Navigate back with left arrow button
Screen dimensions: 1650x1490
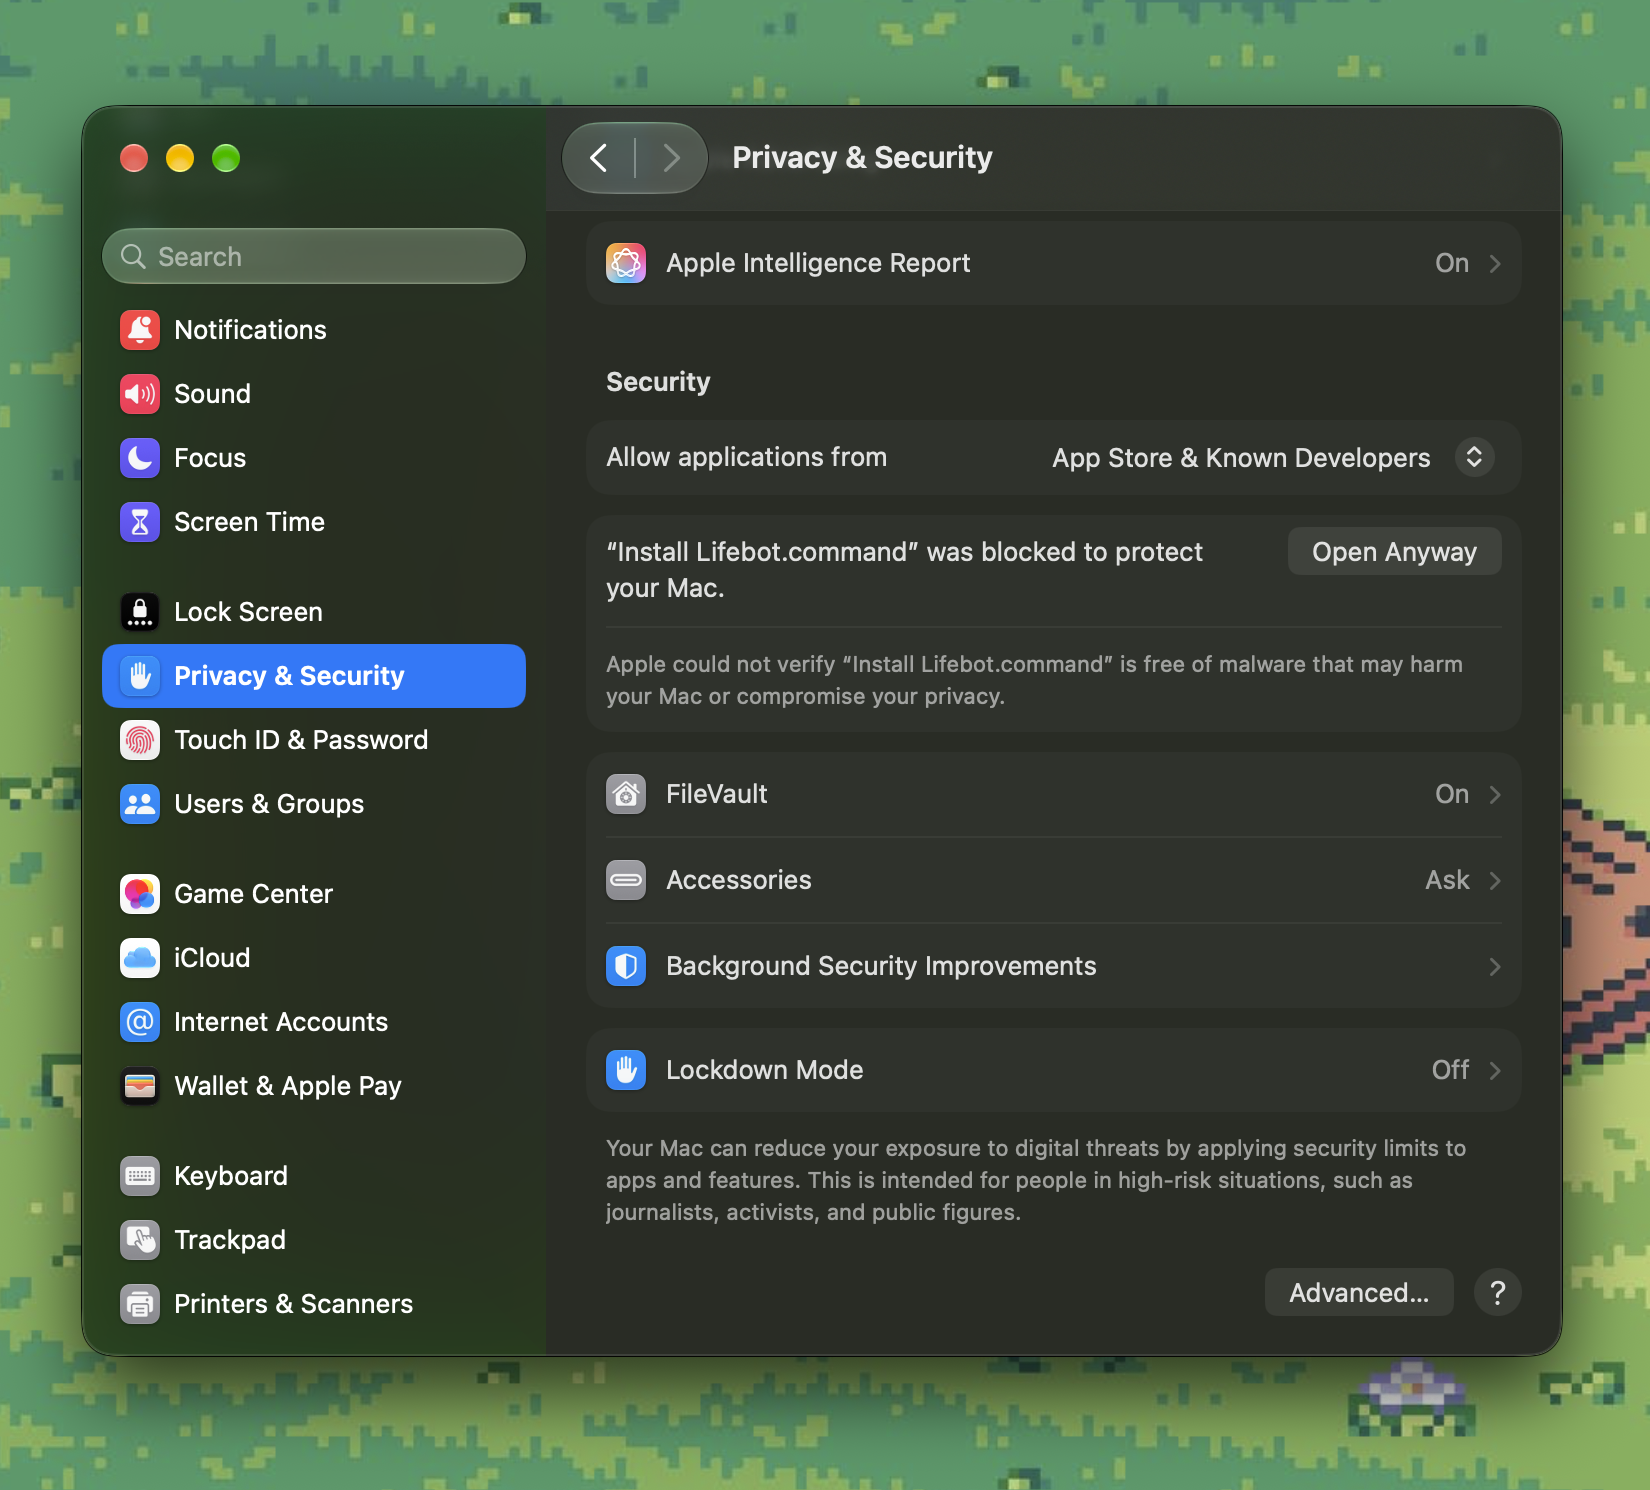[x=599, y=157]
